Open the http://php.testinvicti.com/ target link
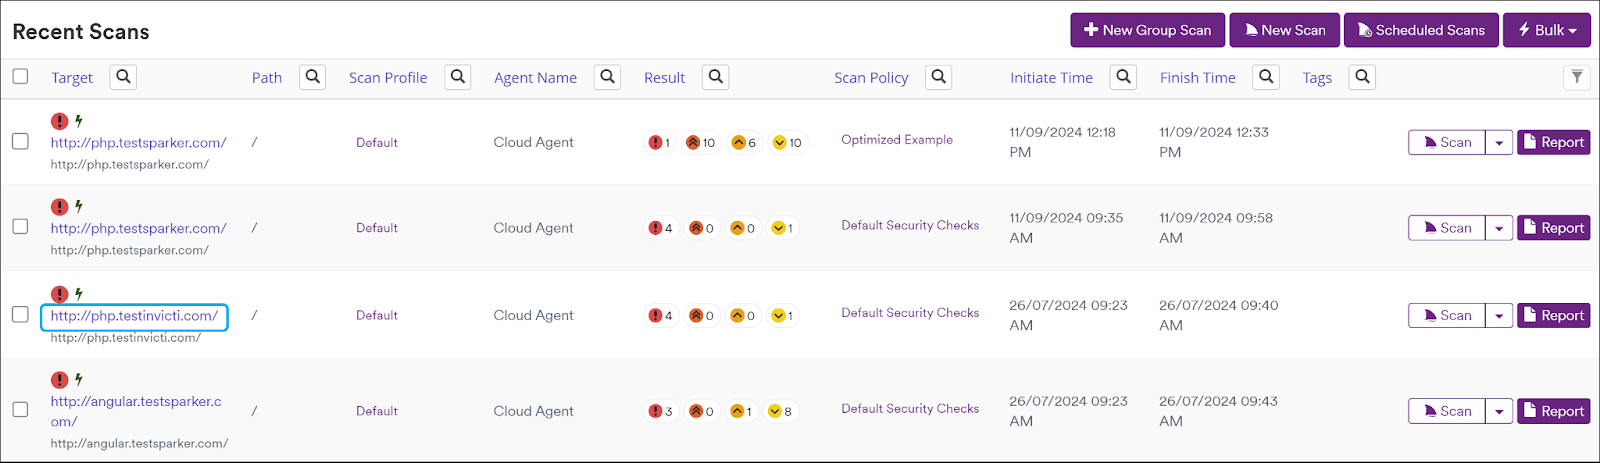Image resolution: width=1600 pixels, height=463 pixels. point(134,316)
